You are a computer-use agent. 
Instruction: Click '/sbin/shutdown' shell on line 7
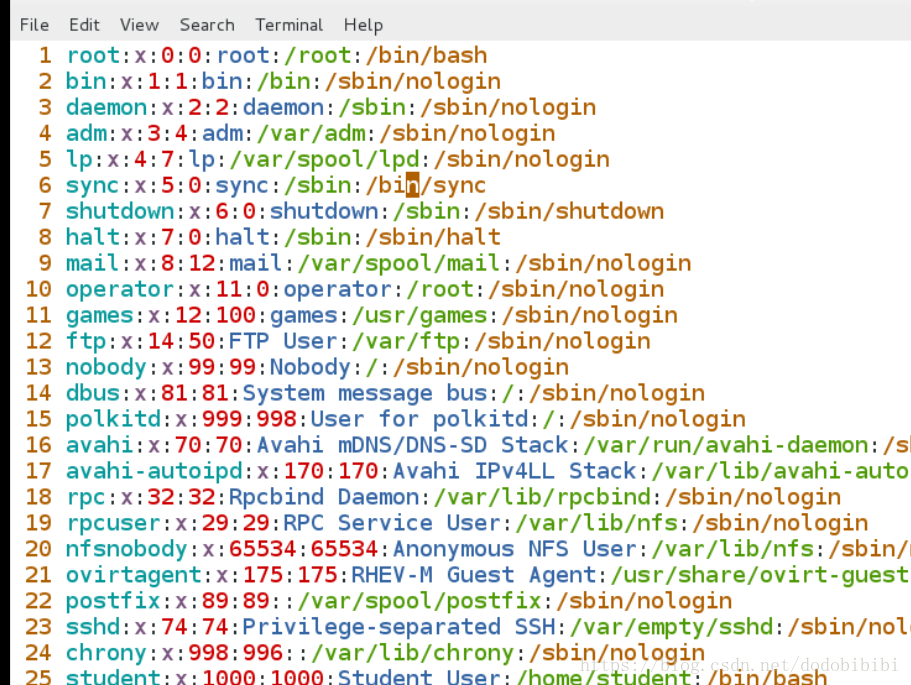tap(570, 211)
